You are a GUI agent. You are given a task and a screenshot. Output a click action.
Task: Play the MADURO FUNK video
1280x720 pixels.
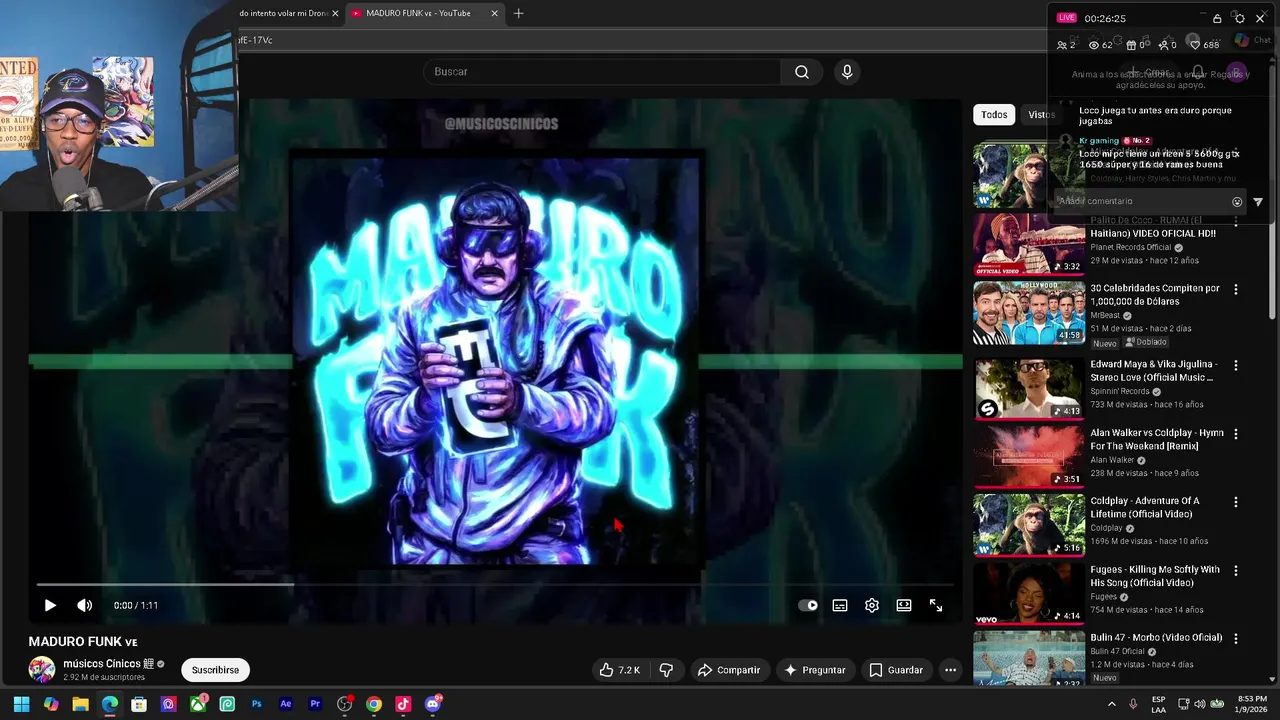(50, 605)
